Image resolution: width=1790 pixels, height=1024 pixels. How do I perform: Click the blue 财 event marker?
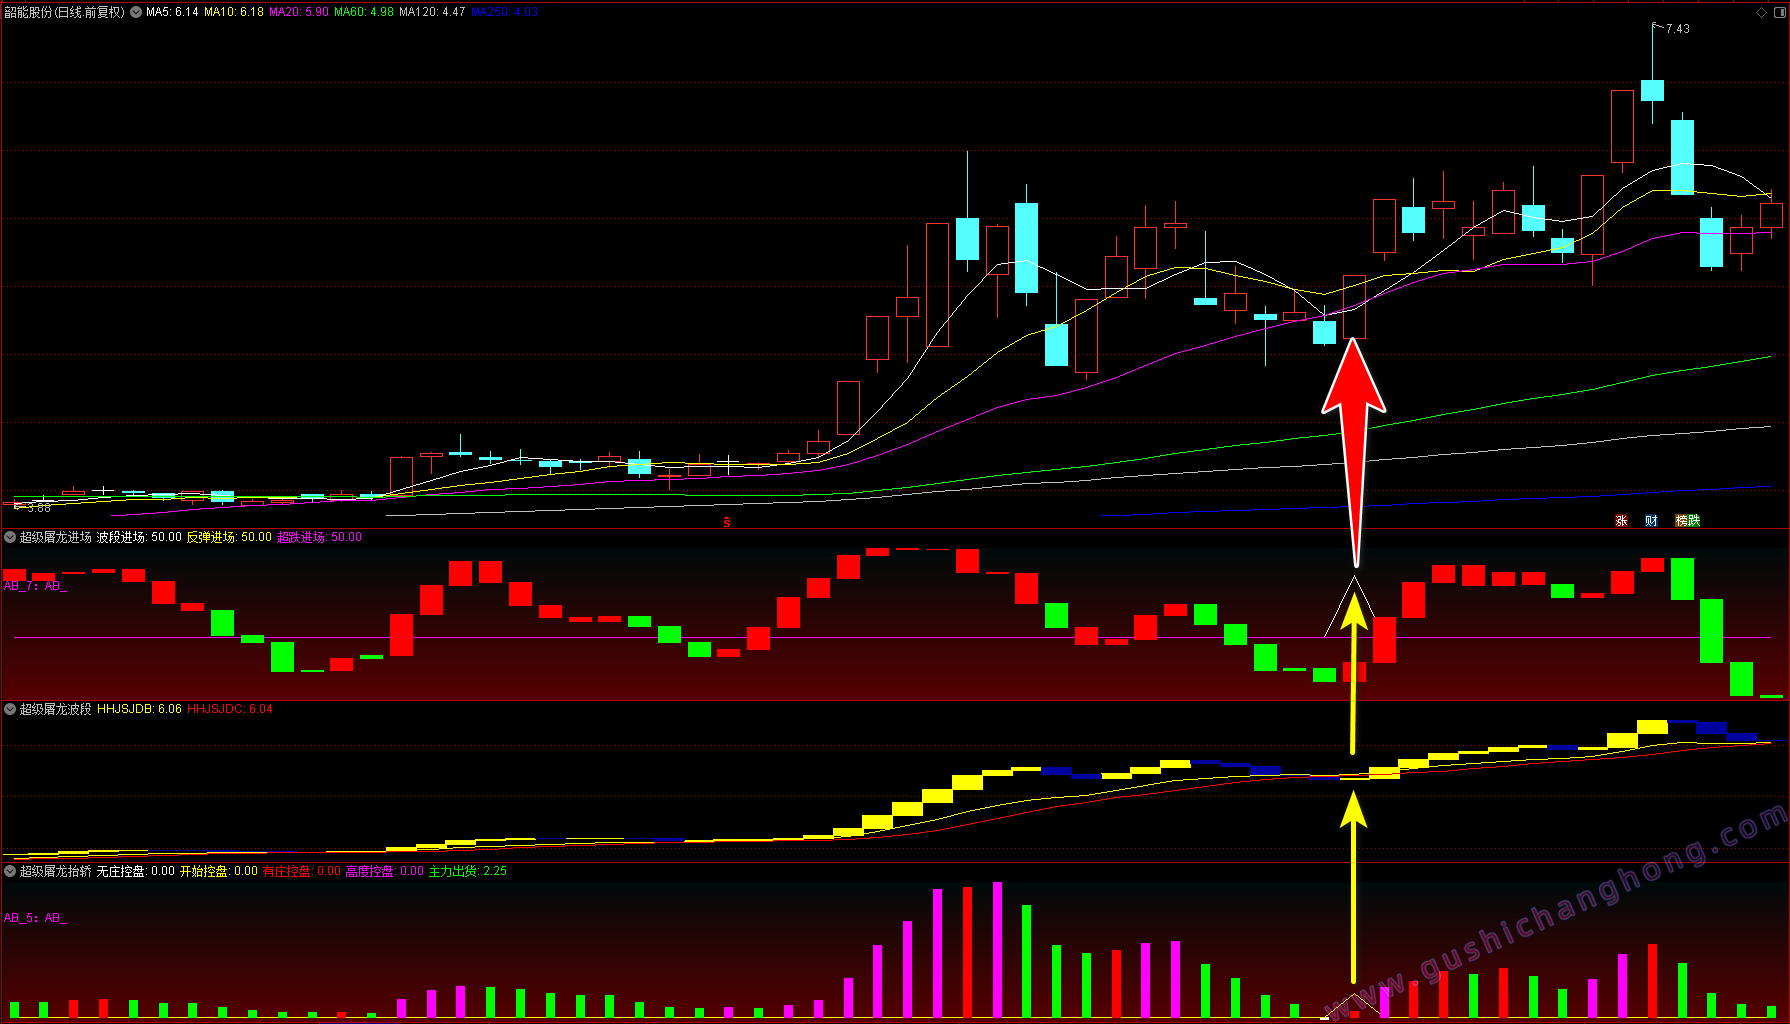tap(1651, 520)
